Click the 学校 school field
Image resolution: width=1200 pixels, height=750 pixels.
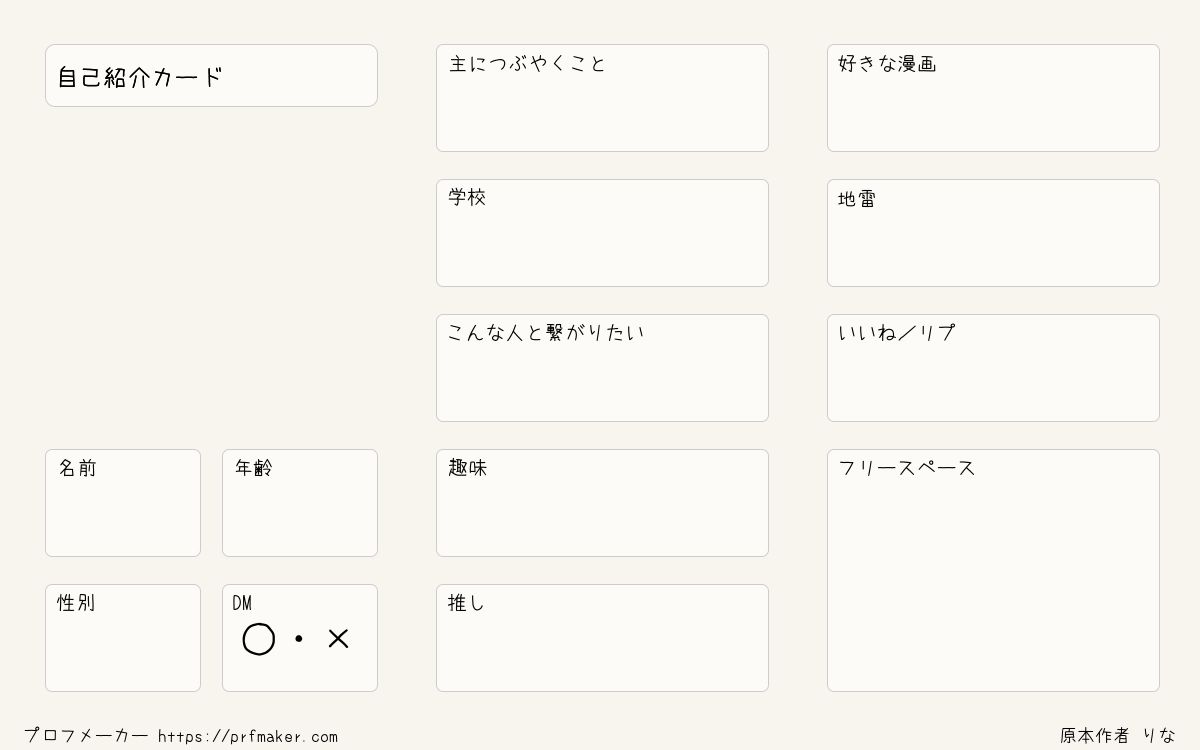pos(602,233)
